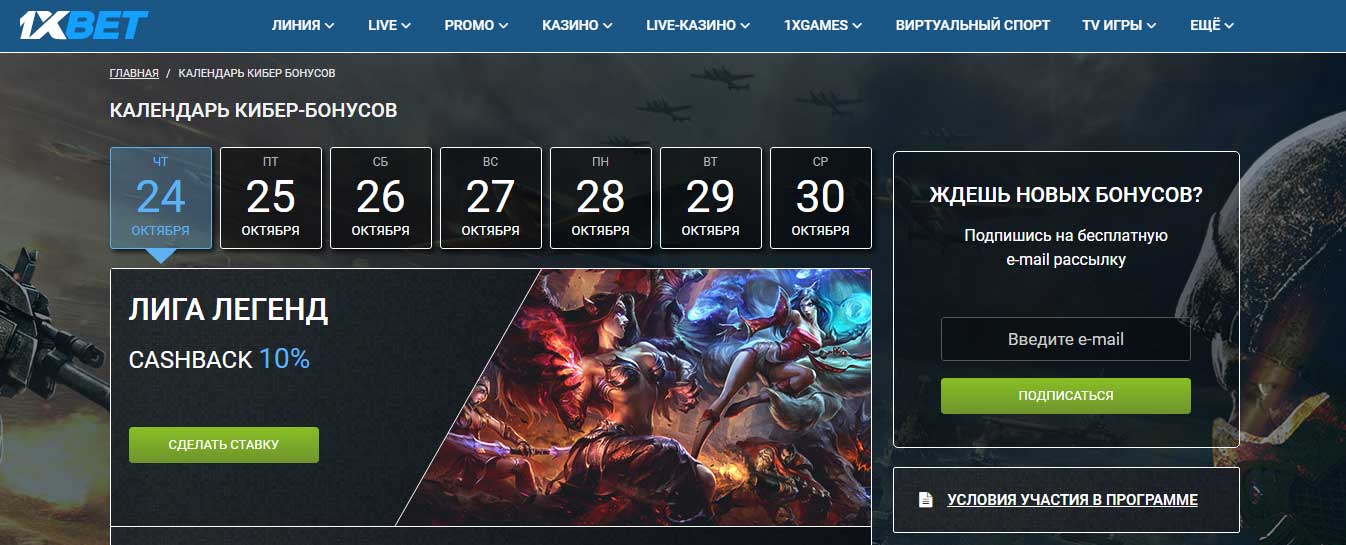Open the ЕЩЁ dropdown menu
Viewport: 1346px width, 545px height.
(x=1212, y=25)
